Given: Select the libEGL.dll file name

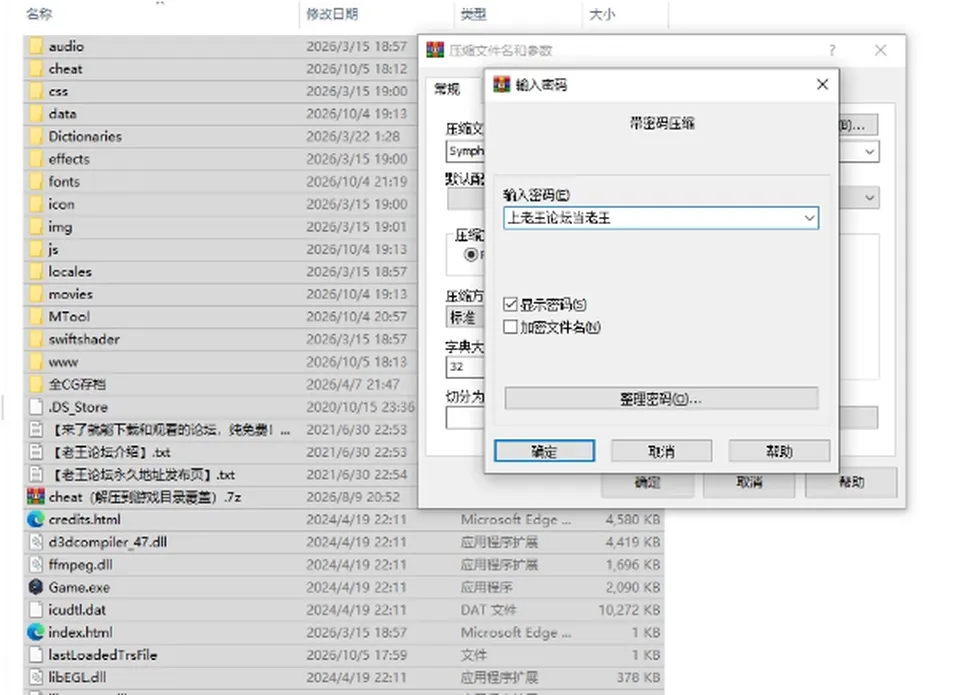Looking at the screenshot, I should click(77, 677).
